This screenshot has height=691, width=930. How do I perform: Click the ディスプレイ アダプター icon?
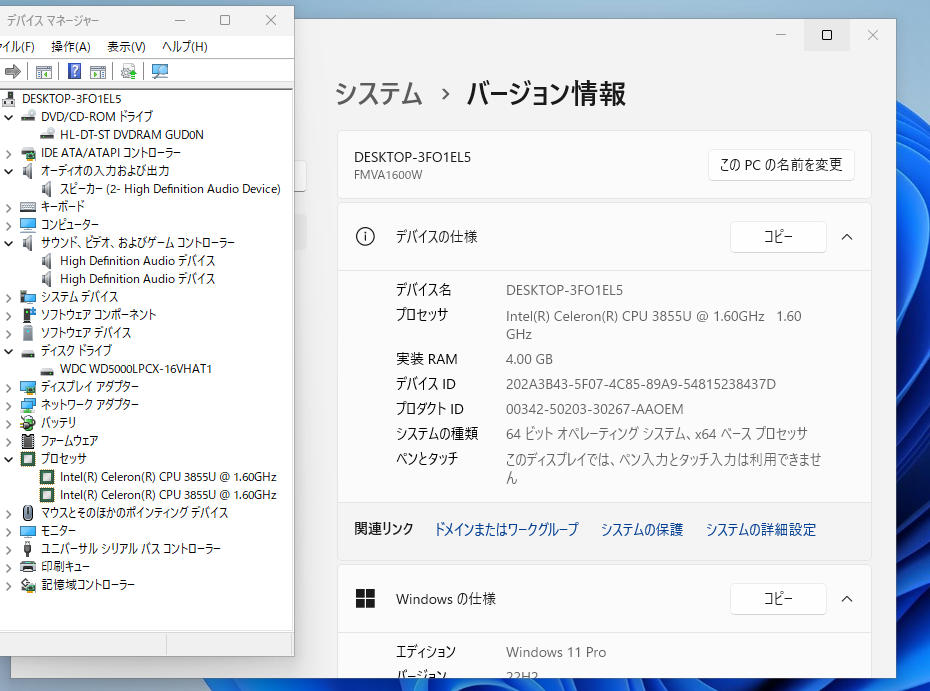click(28, 387)
